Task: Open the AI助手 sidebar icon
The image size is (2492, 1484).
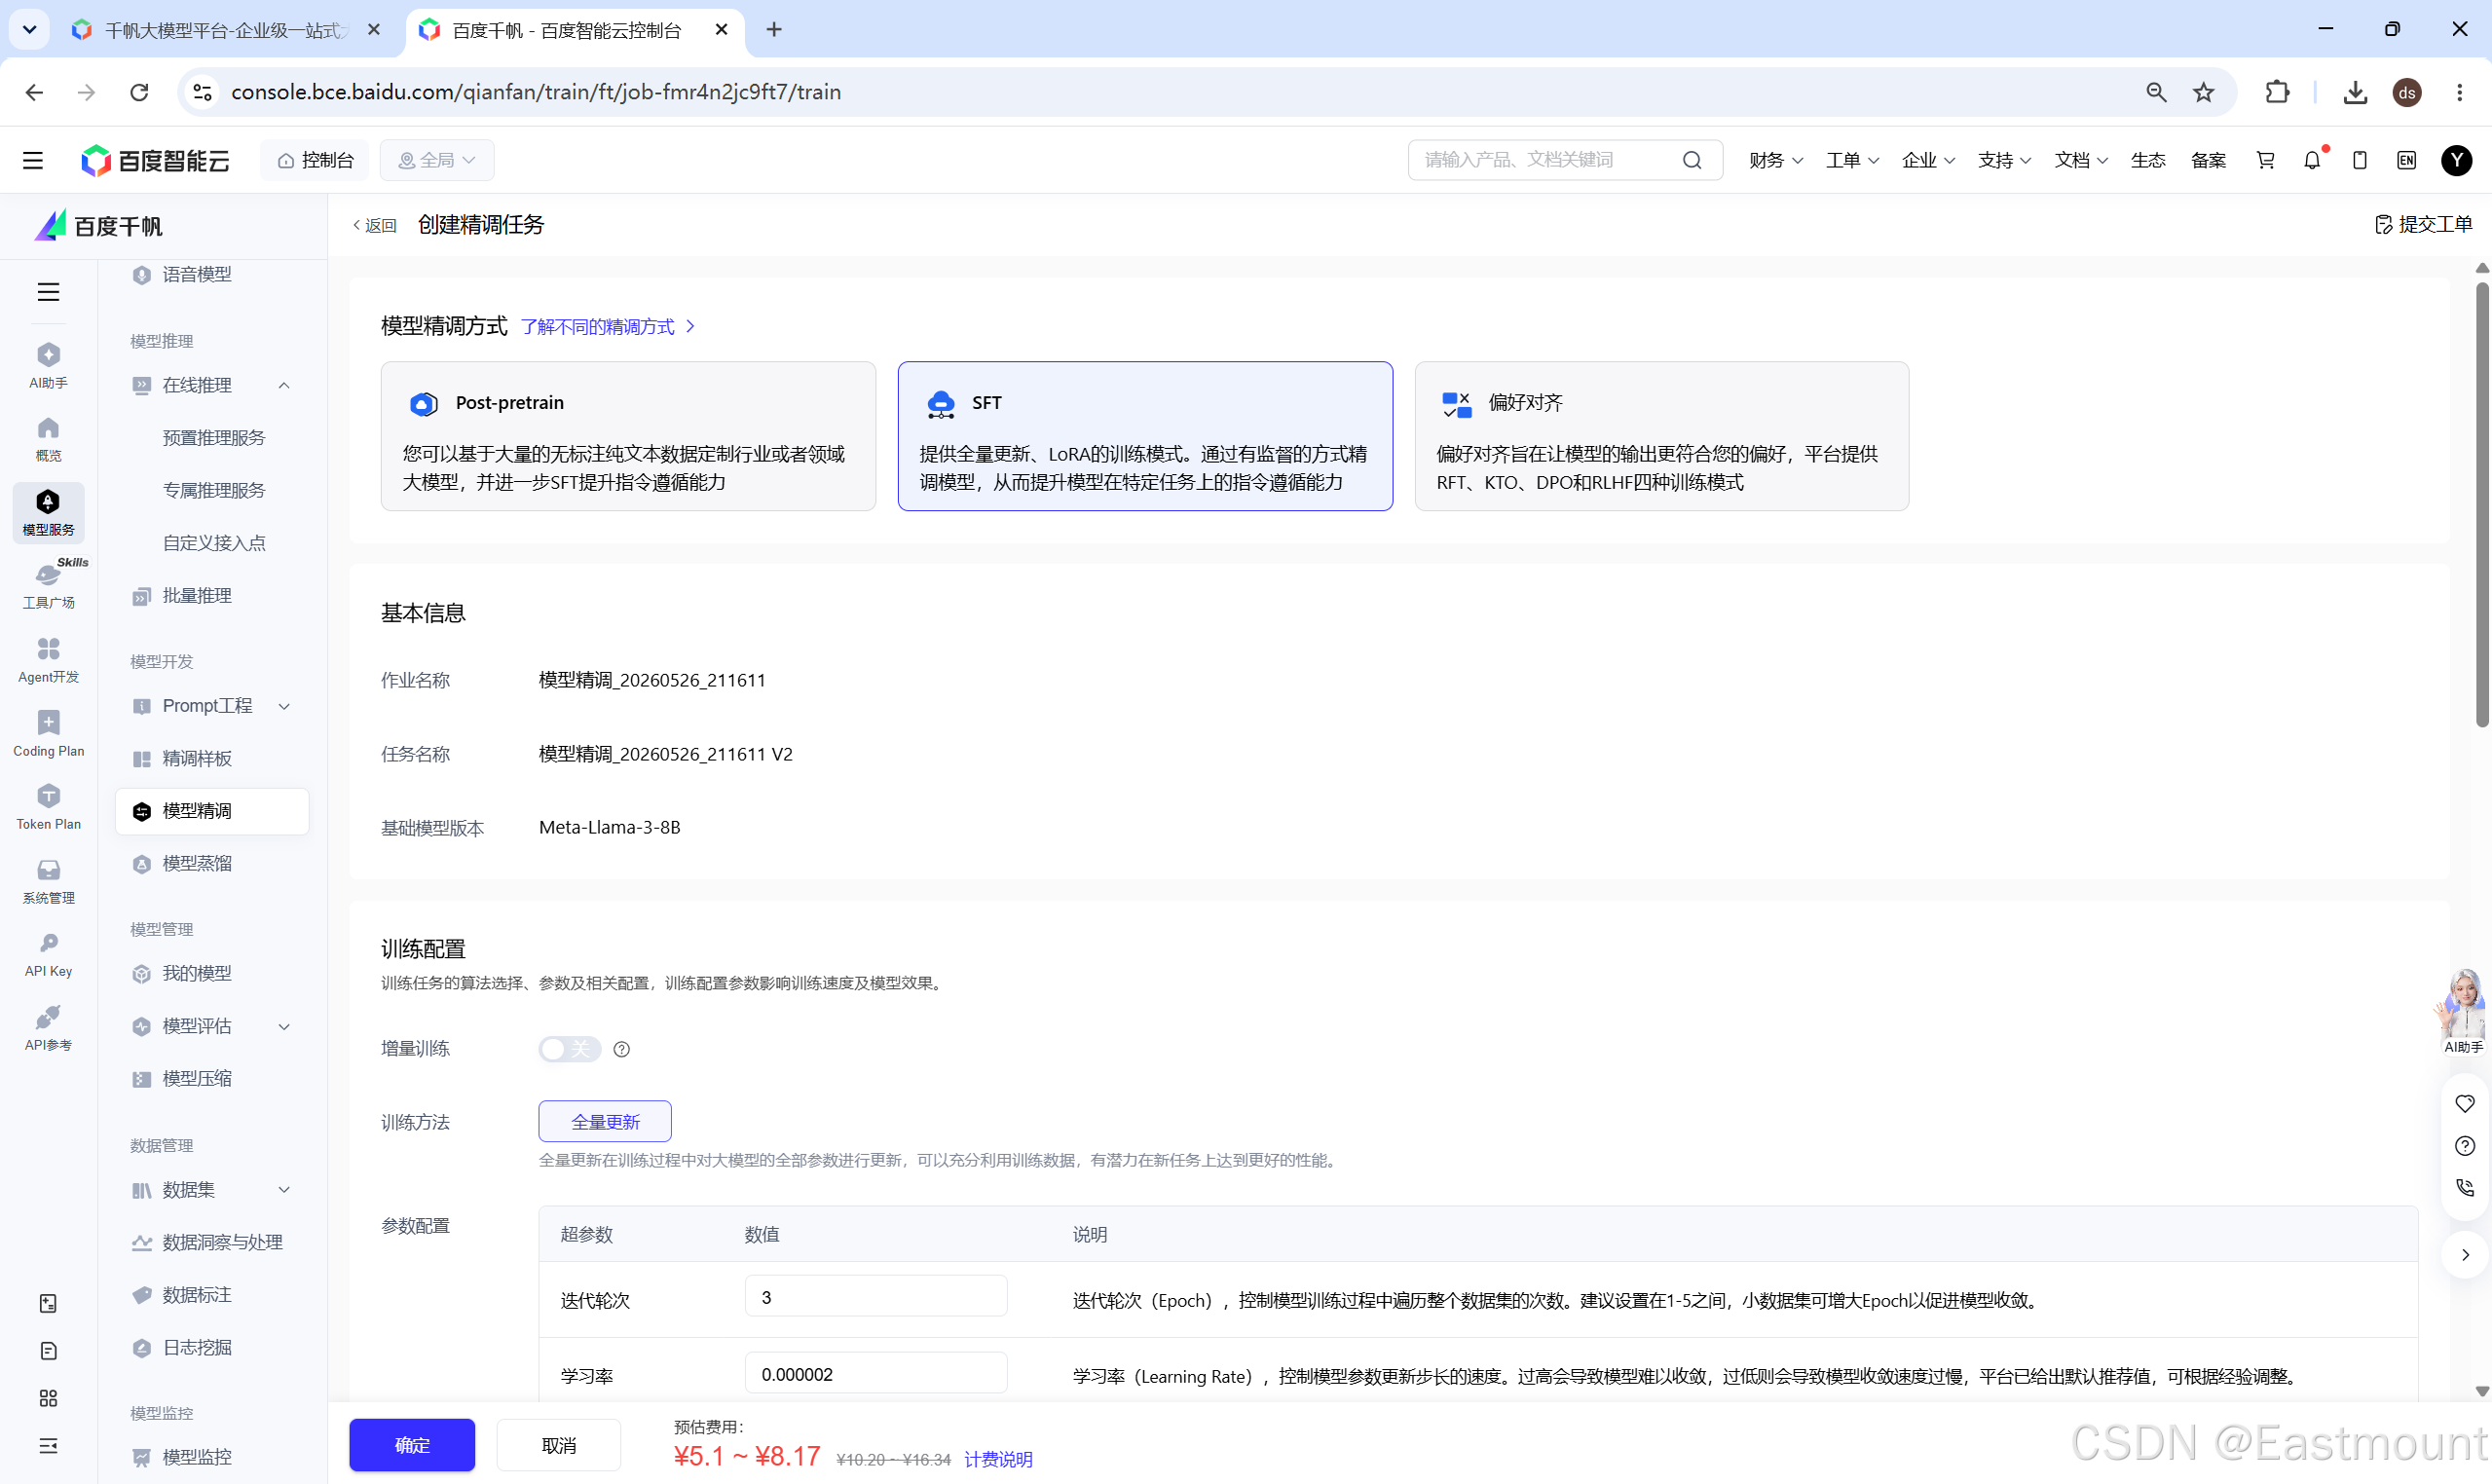Action: [48, 365]
